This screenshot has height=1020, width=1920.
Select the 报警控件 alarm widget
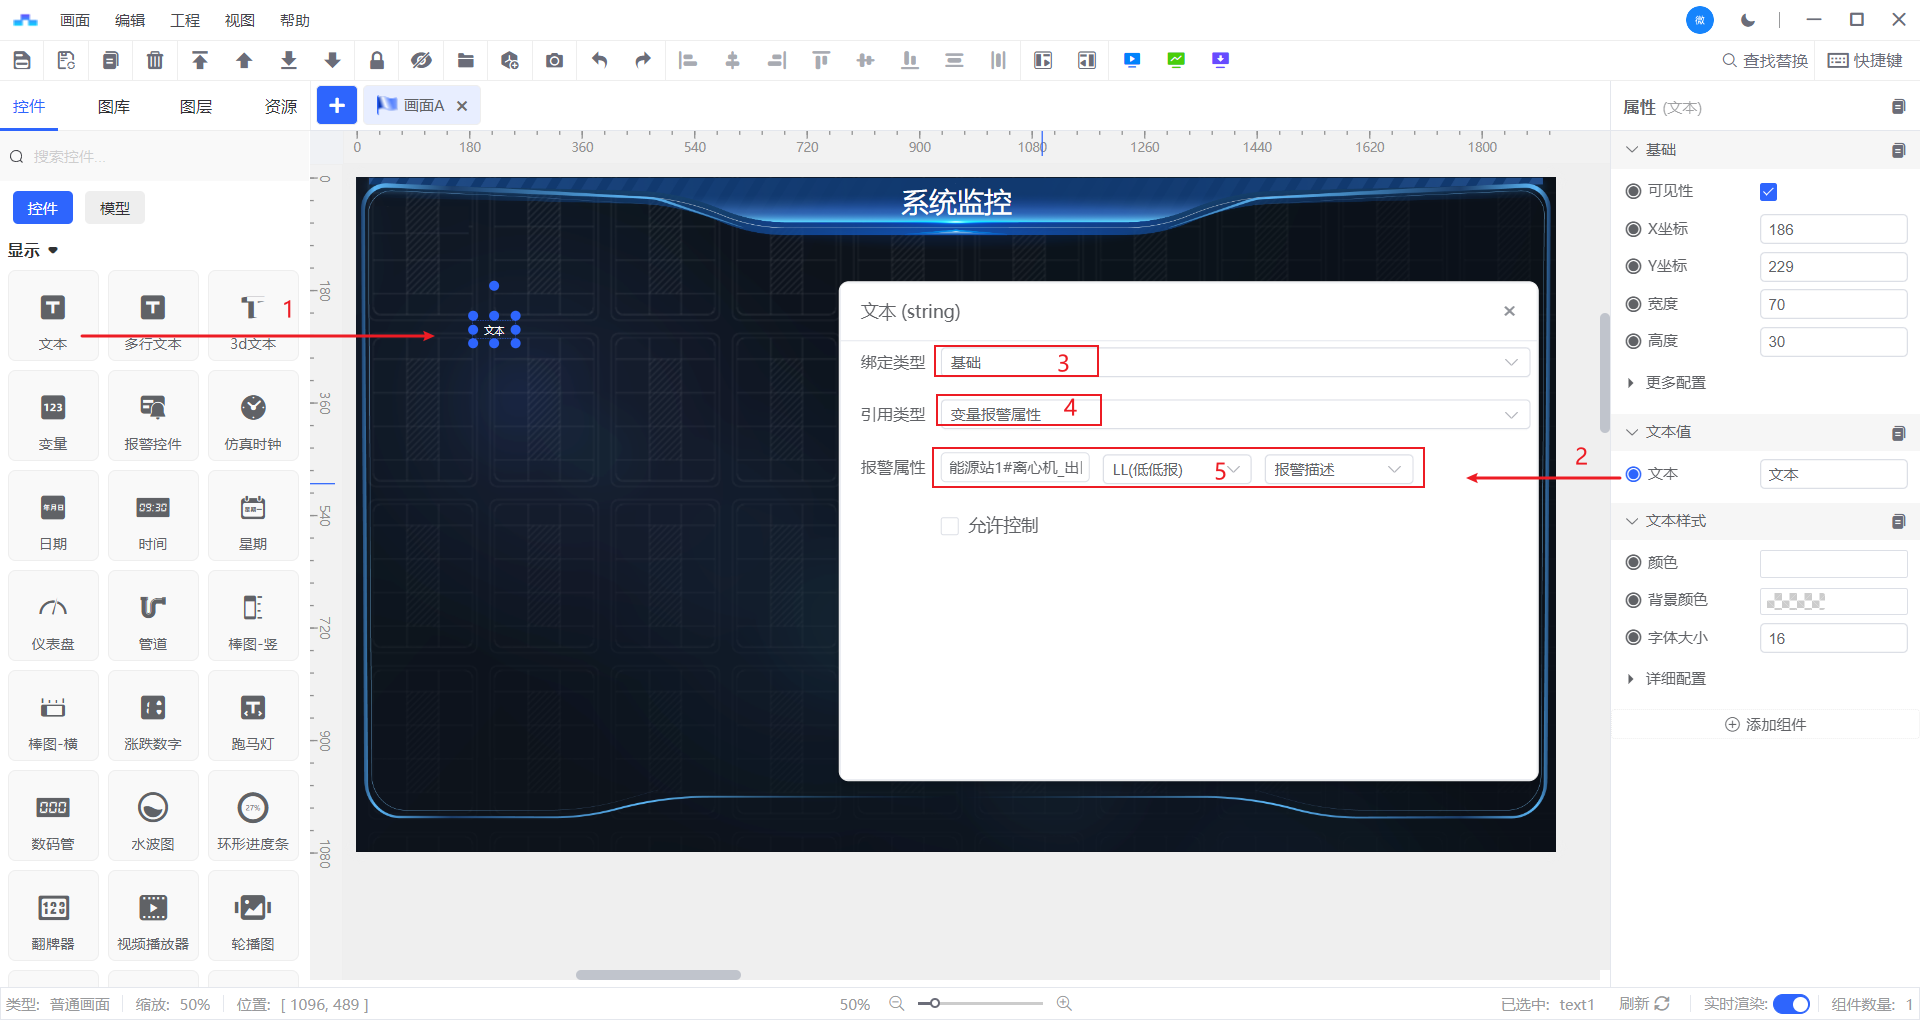coord(153,416)
